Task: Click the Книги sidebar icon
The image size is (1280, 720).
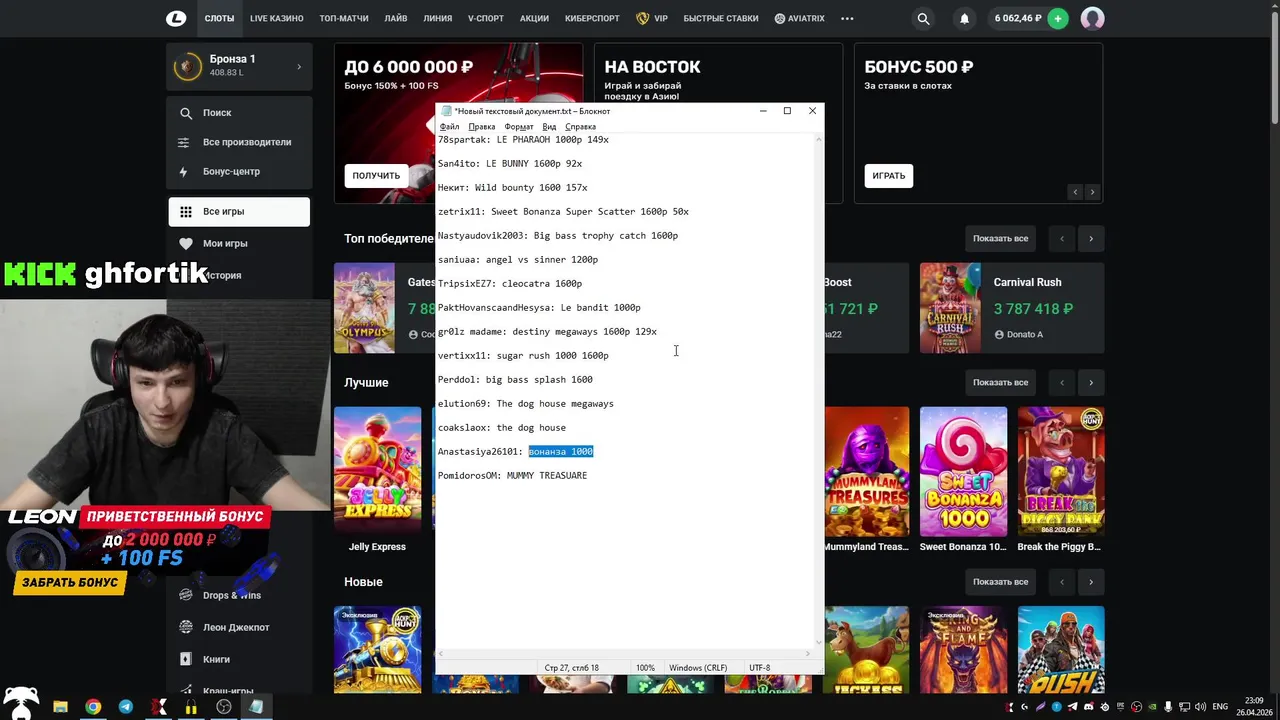Action: click(x=185, y=659)
